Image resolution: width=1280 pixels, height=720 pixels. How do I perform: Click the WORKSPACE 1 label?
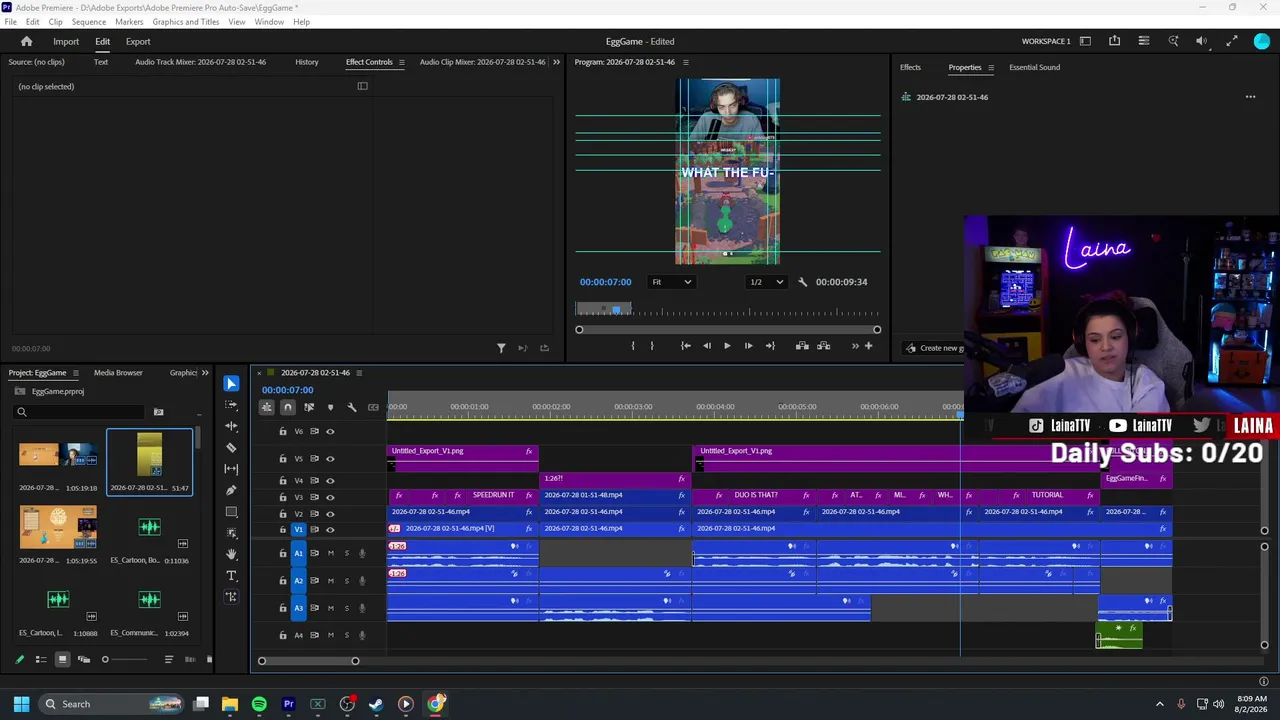(1046, 42)
